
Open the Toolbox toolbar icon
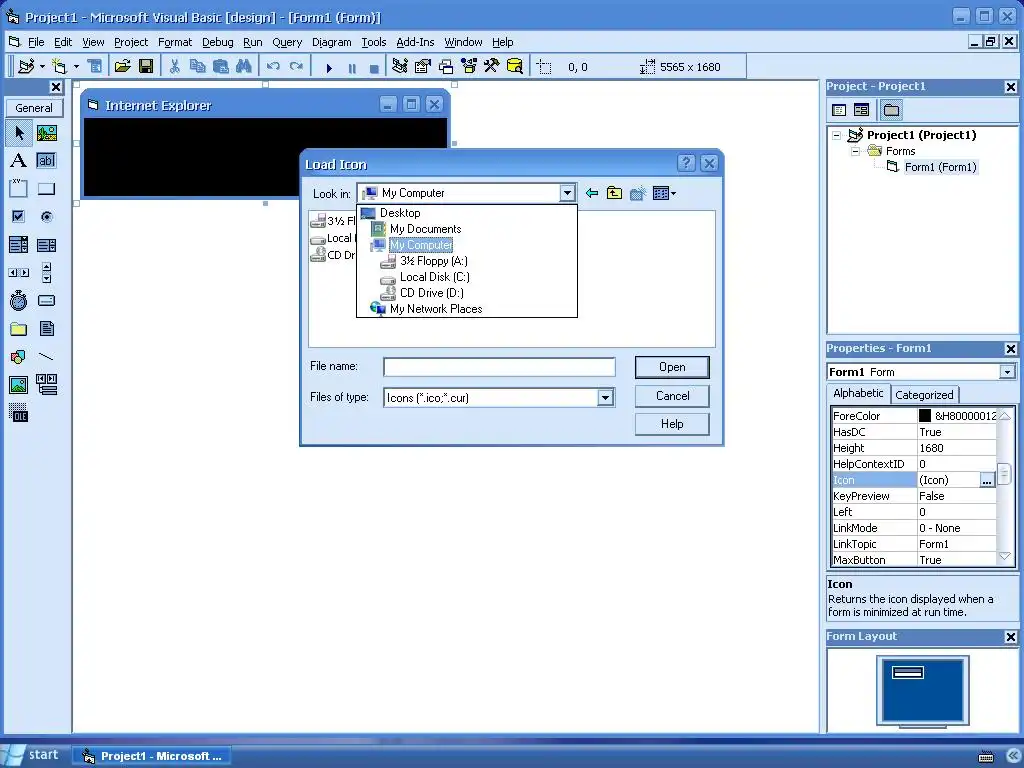(492, 66)
